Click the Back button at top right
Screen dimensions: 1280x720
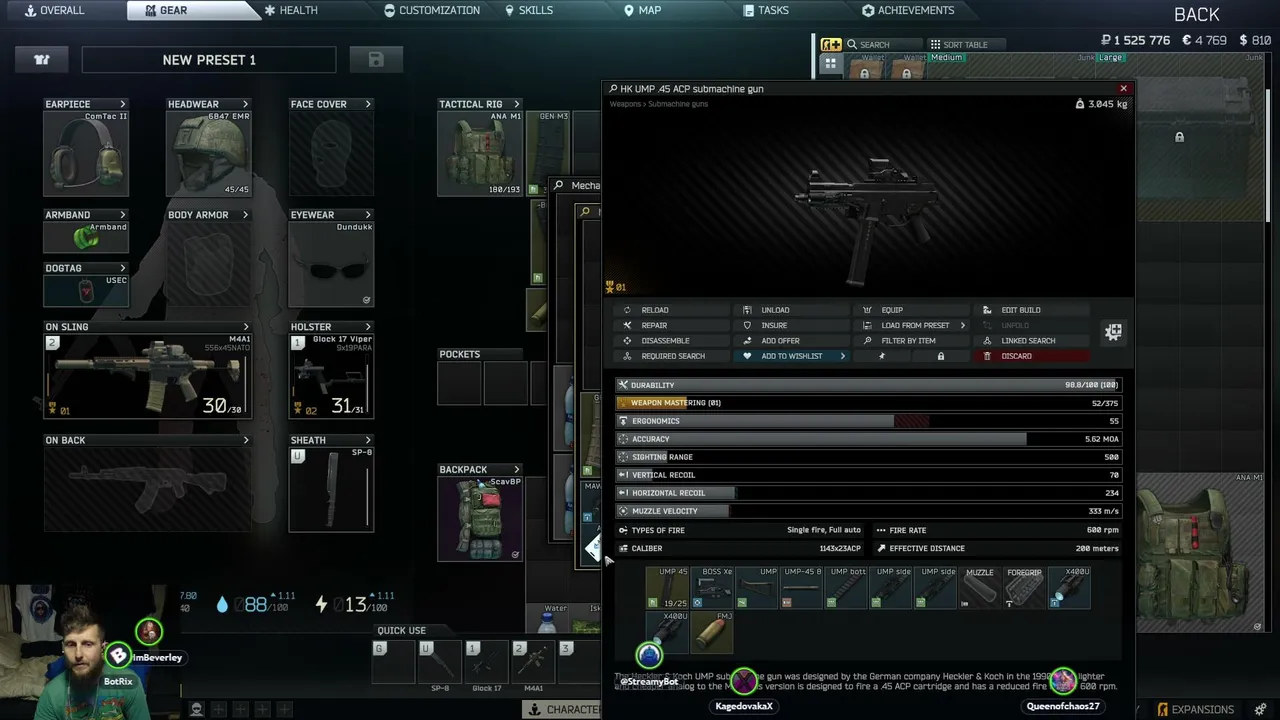tap(1197, 14)
